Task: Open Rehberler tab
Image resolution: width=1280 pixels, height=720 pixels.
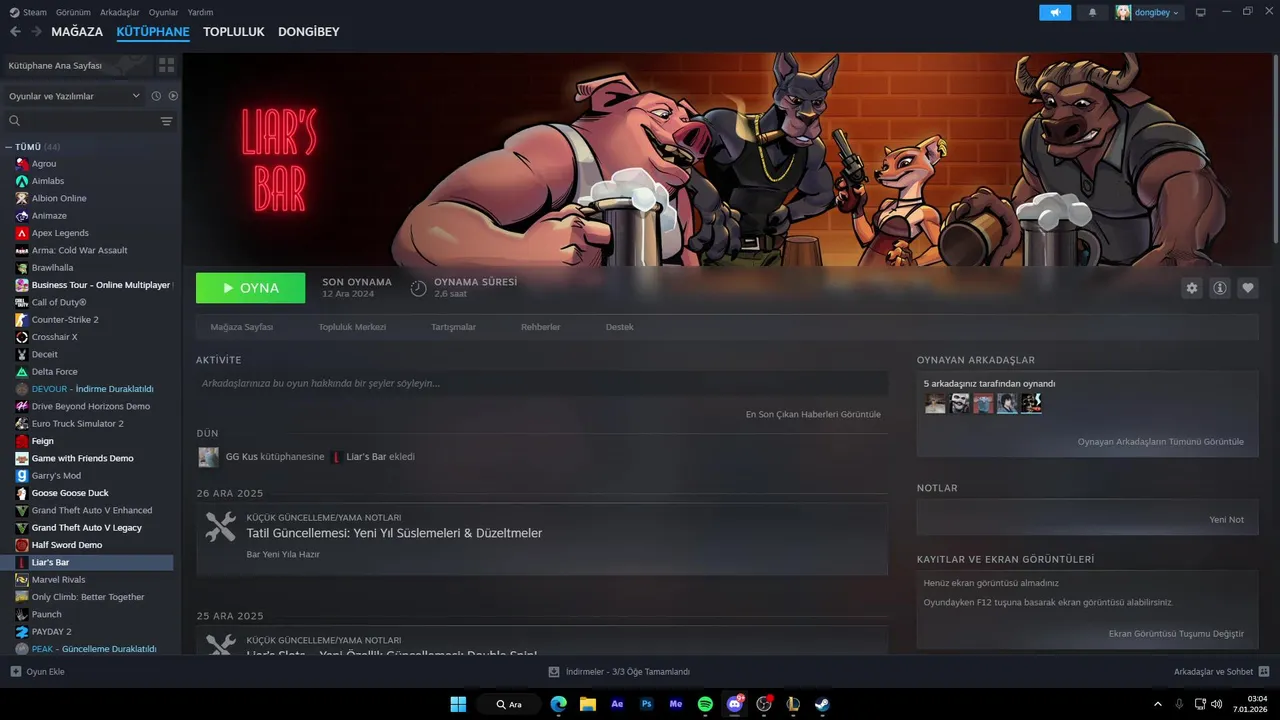Action: point(541,327)
